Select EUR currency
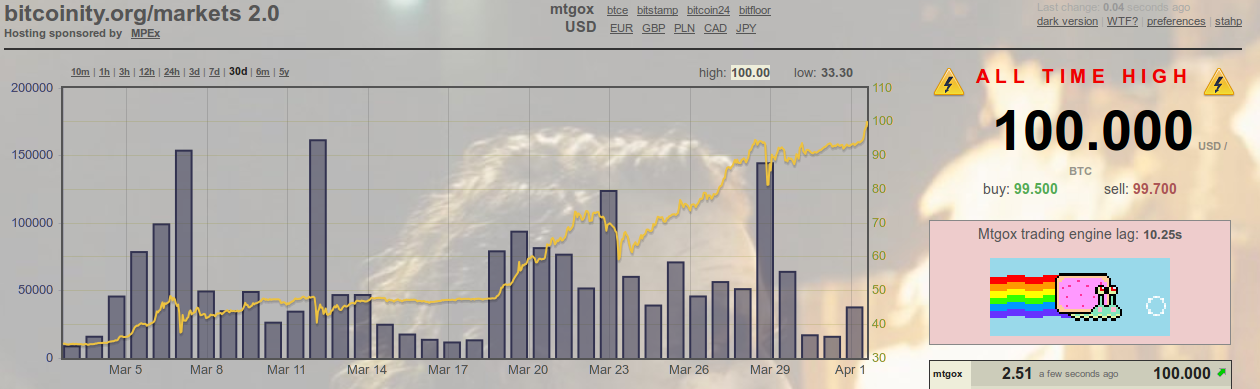Image resolution: width=1260 pixels, height=389 pixels. coord(621,28)
